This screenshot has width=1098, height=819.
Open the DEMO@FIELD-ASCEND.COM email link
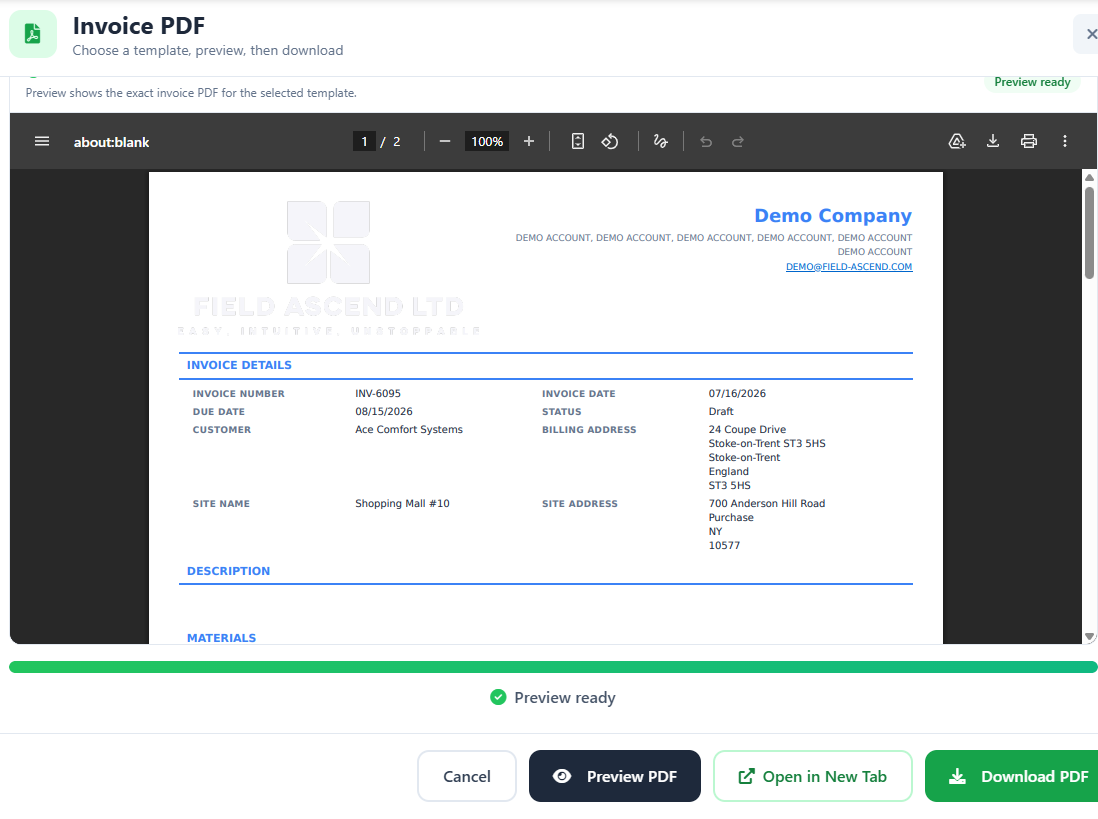click(x=849, y=267)
